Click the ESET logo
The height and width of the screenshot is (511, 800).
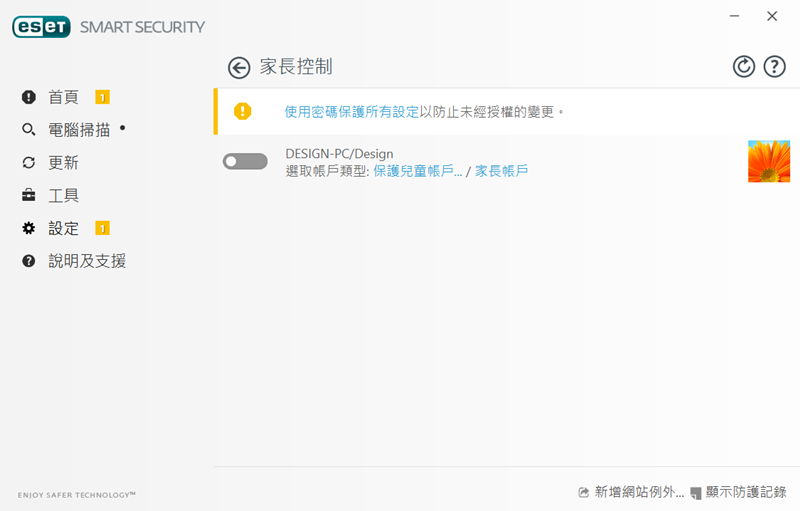41,27
